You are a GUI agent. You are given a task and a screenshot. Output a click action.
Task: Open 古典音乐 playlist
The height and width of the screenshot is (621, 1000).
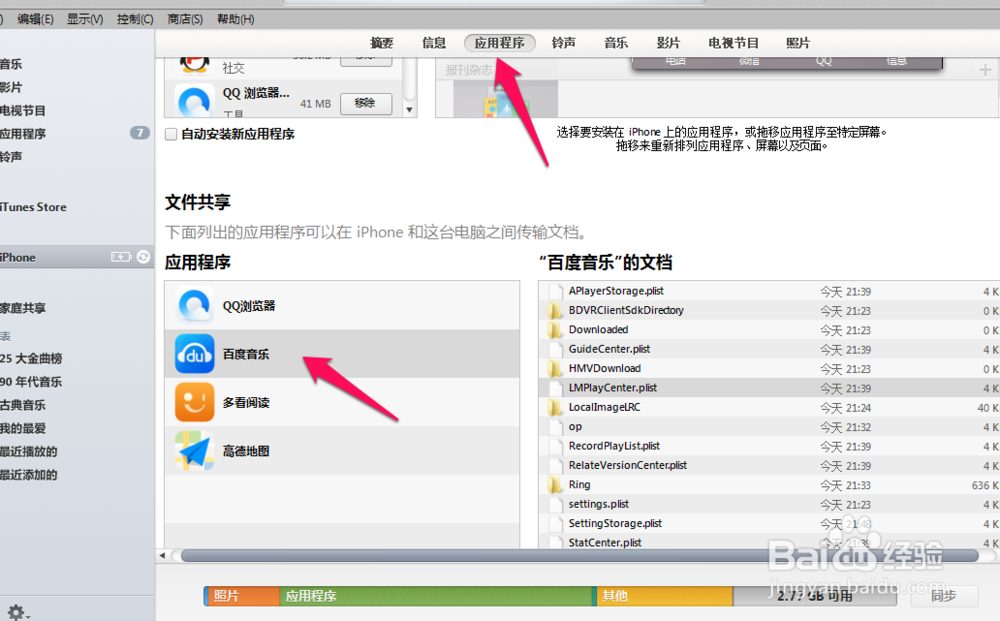tap(23, 405)
